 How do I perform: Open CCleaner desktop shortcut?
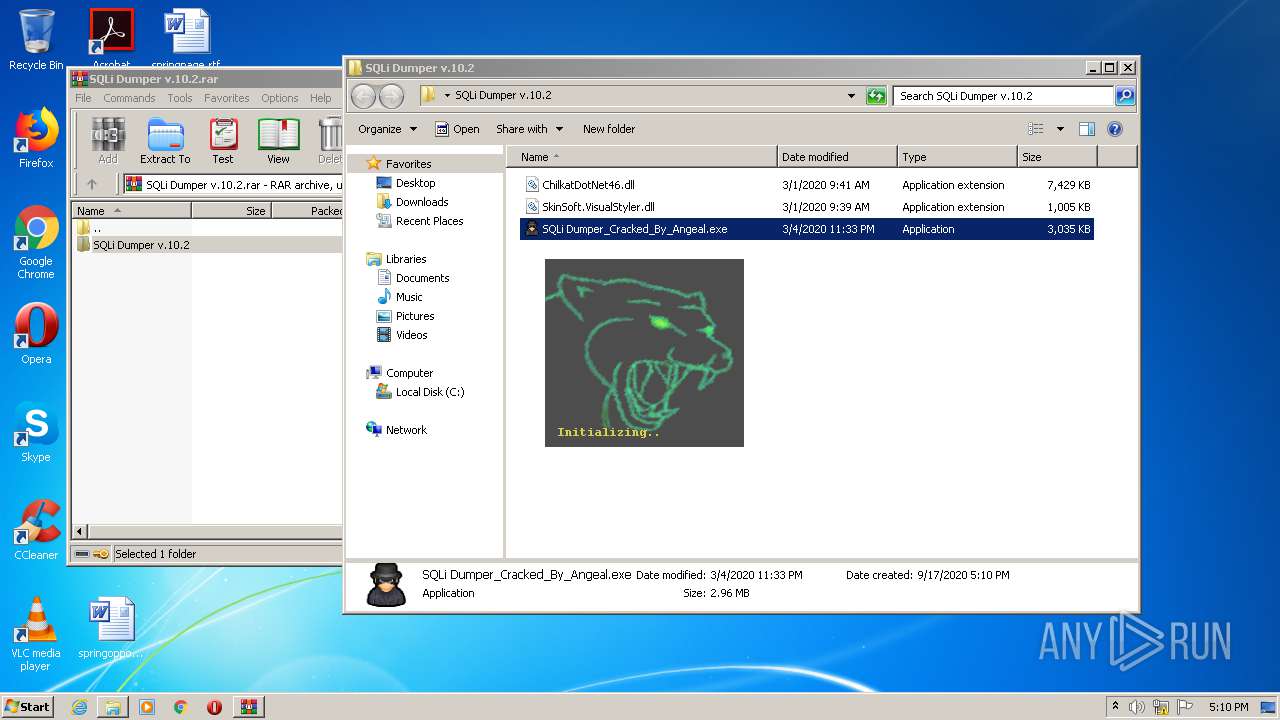(x=36, y=530)
